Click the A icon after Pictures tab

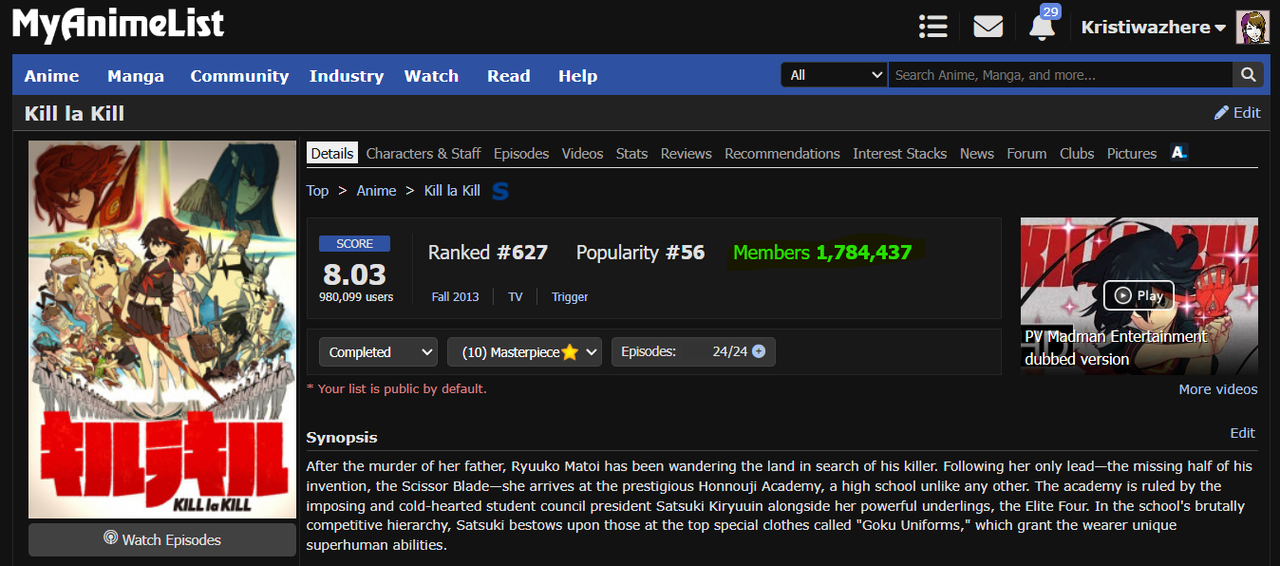click(1179, 153)
